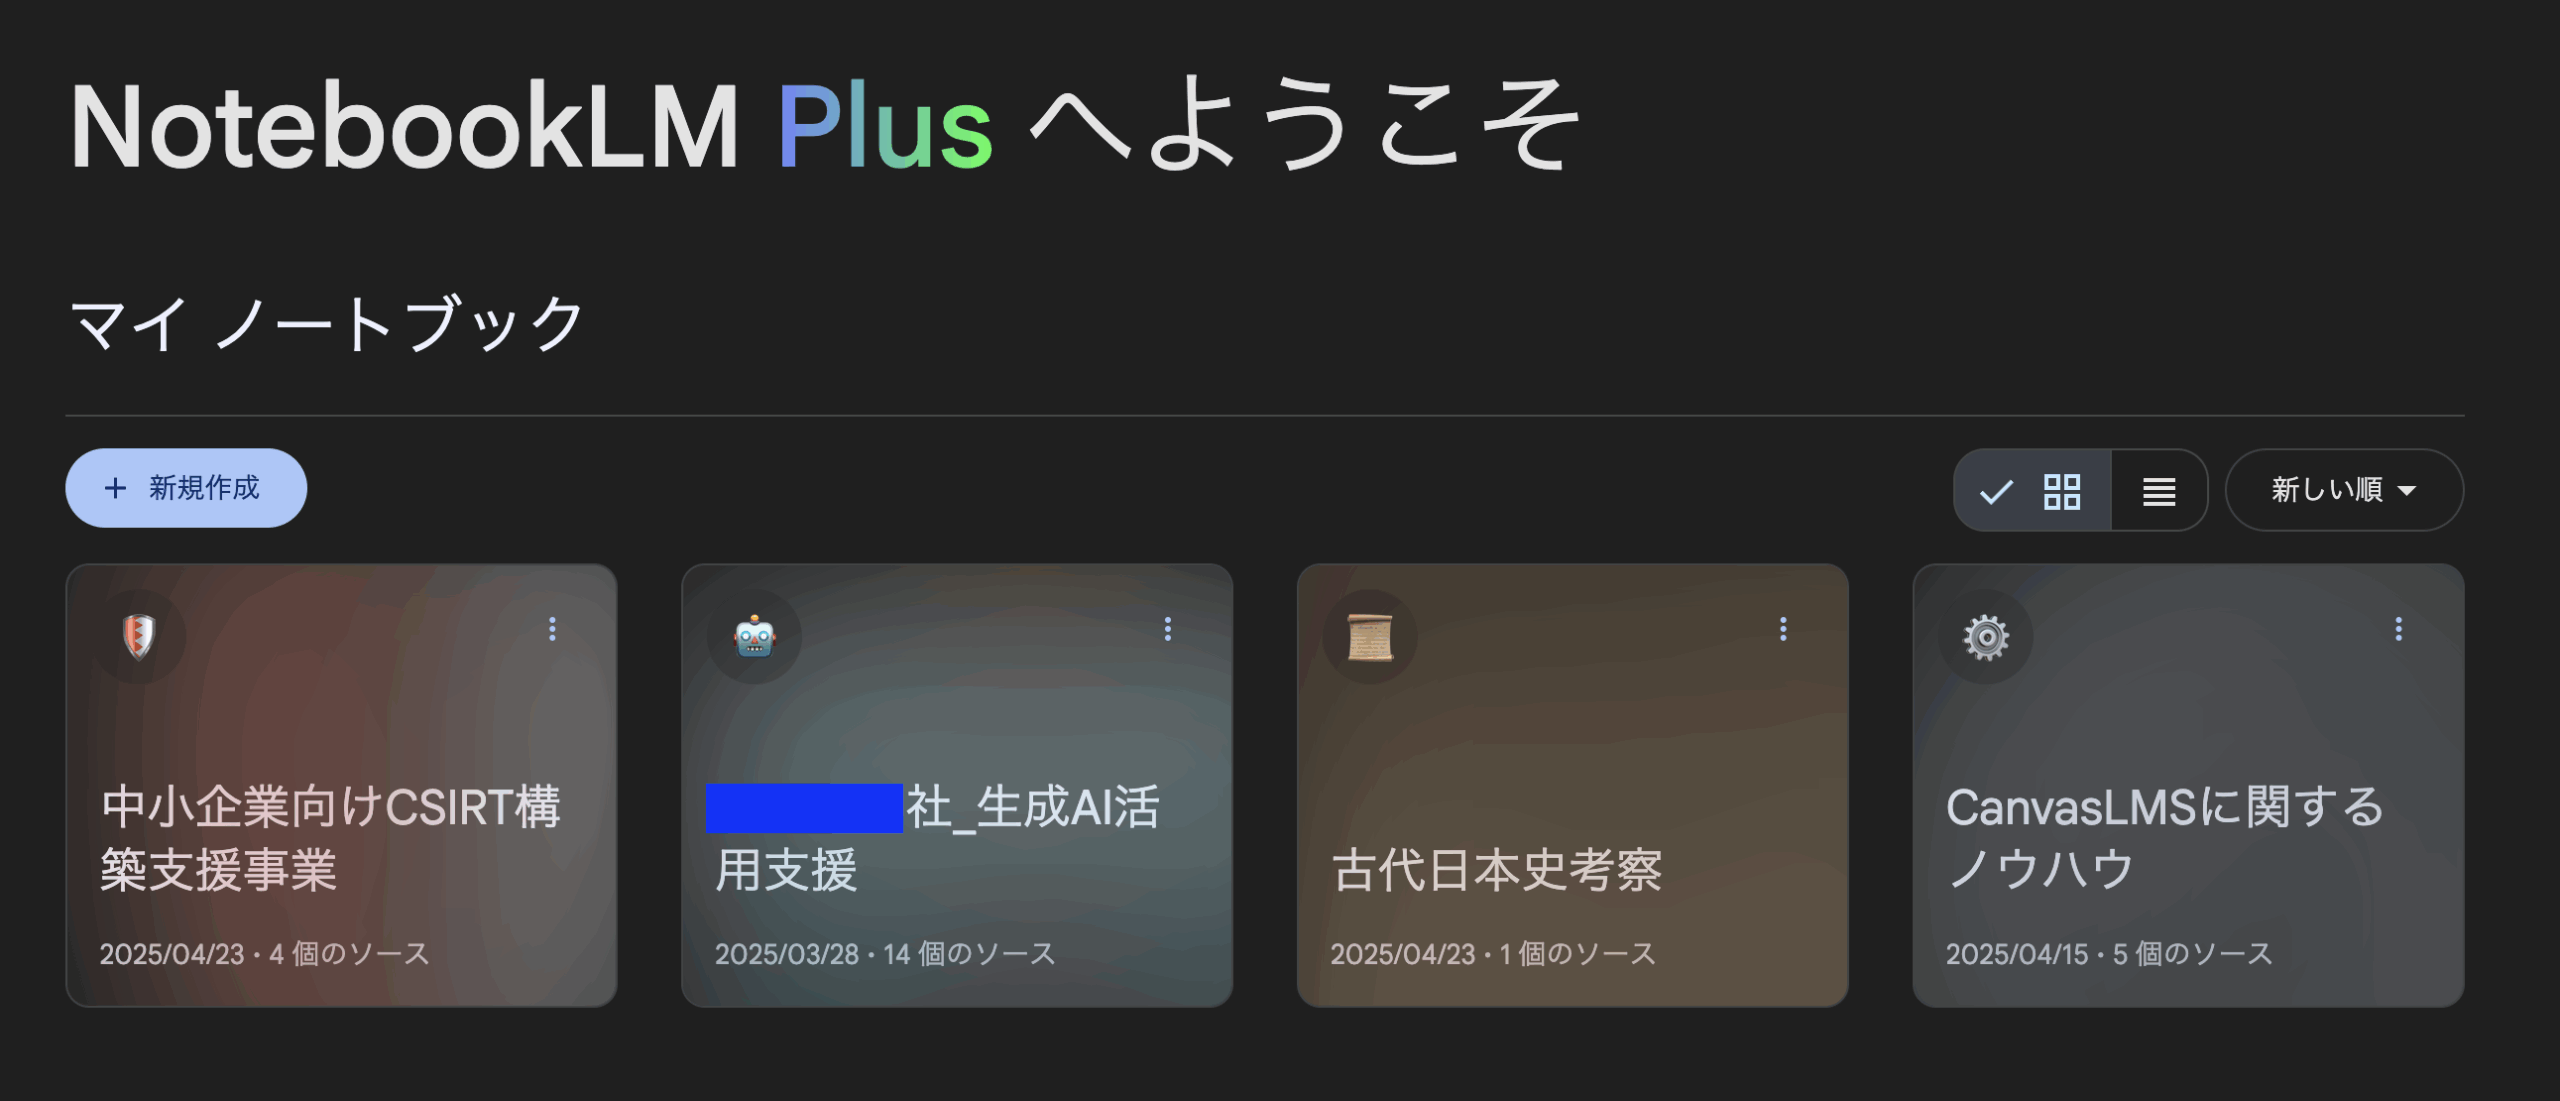Click the マイ ノートブック heading
This screenshot has width=2560, height=1101.
(x=327, y=323)
